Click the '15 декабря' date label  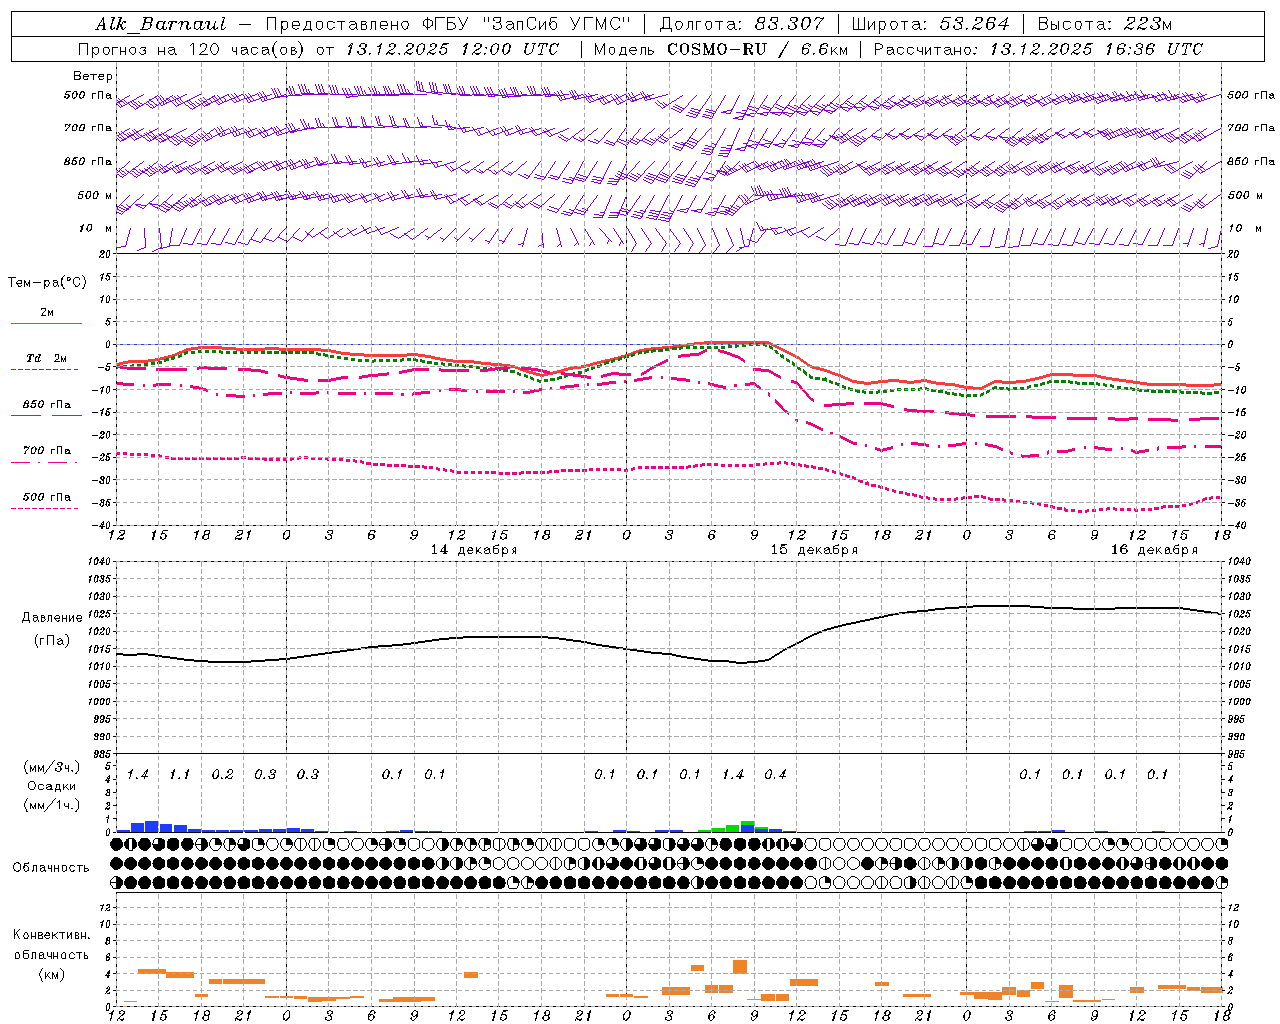(814, 550)
